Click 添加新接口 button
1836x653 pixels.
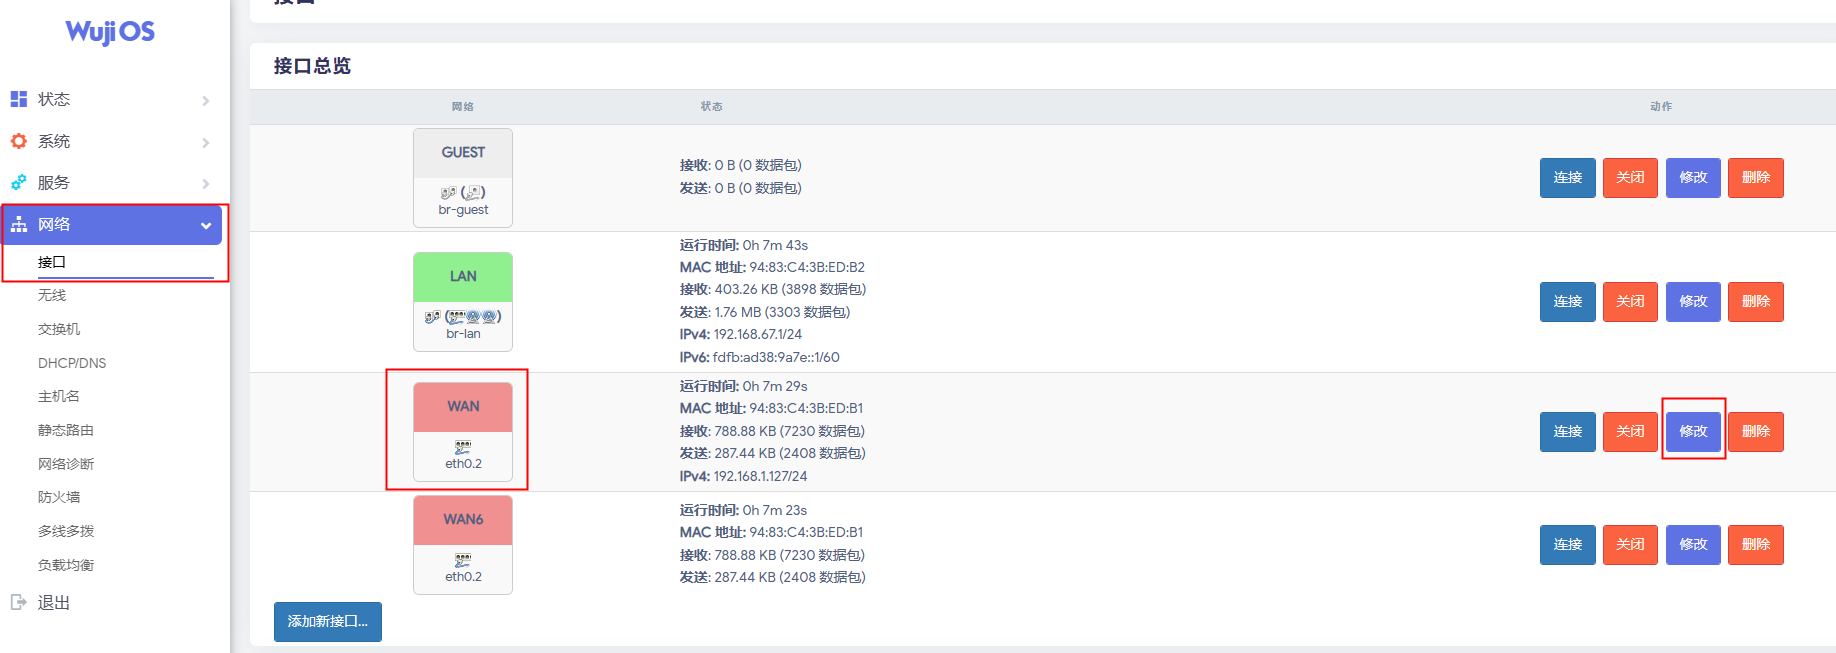[x=328, y=621]
